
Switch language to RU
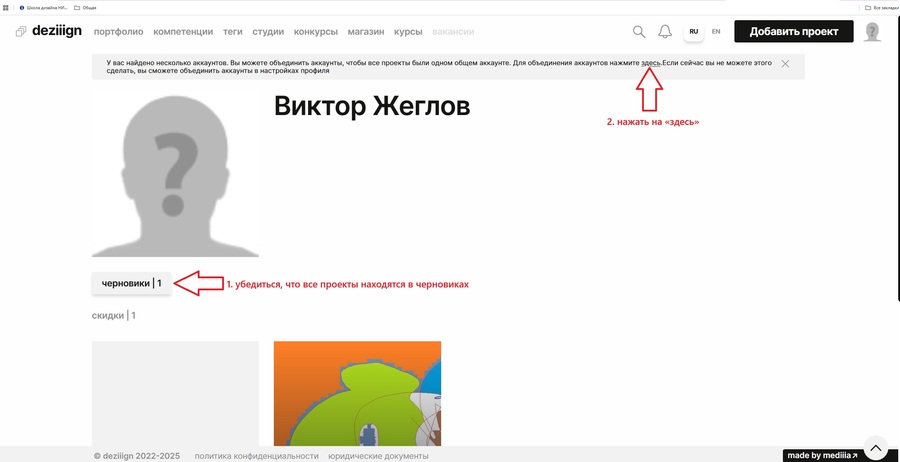[x=693, y=32]
